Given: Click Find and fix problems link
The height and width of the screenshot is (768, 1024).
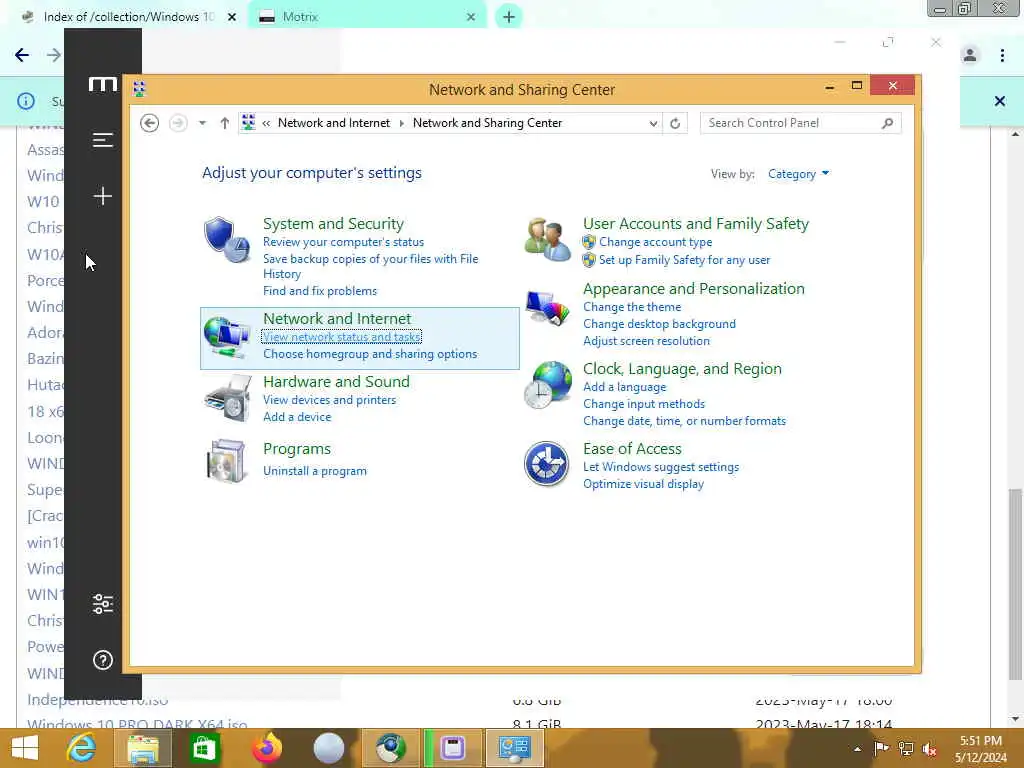Looking at the screenshot, I should tap(319, 291).
